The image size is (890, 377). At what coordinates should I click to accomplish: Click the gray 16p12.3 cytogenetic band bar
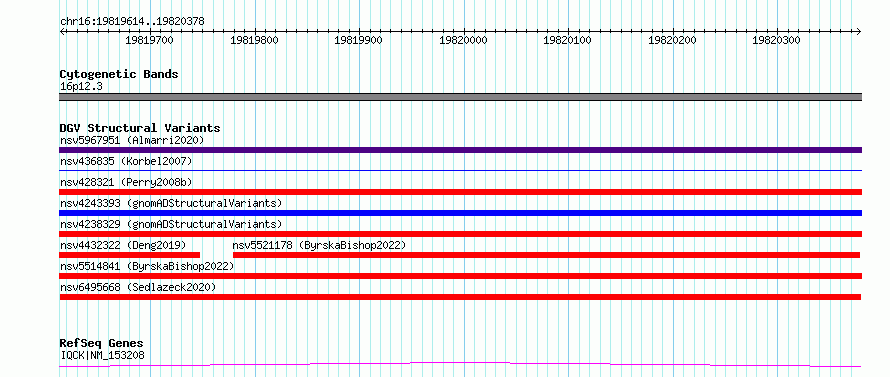coord(460,97)
